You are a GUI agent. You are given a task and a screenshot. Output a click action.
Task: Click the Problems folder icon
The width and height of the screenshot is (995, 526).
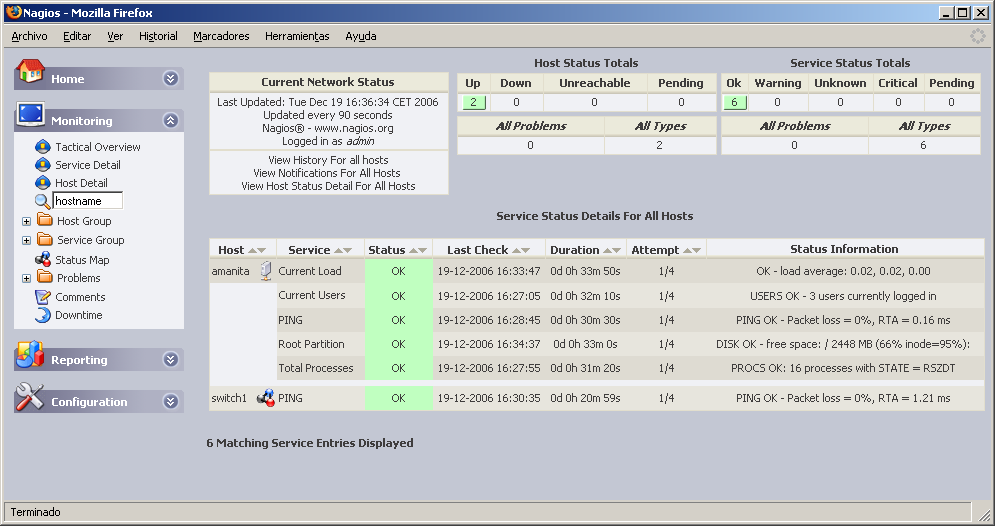point(44,276)
